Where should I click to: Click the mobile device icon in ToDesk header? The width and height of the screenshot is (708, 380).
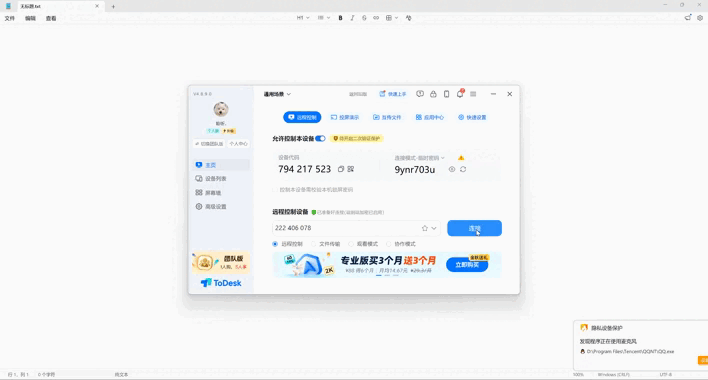point(447,94)
